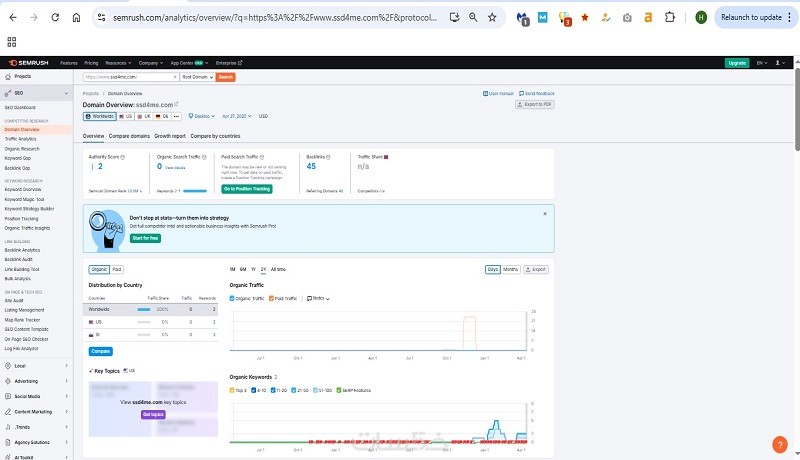Switch to the Growth report tab

click(x=170, y=136)
